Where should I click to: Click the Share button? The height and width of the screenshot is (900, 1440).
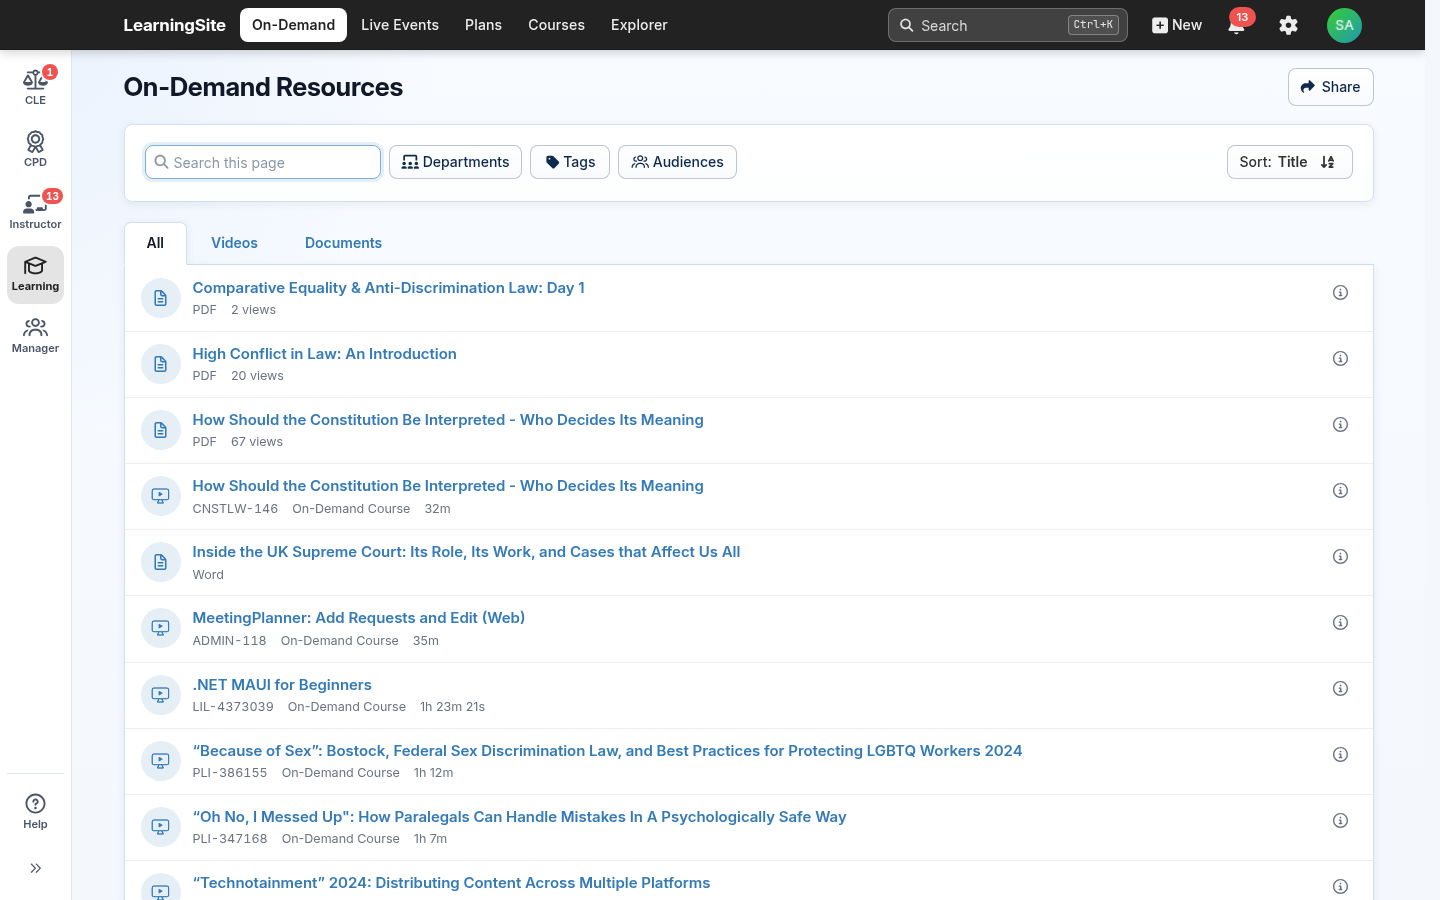coord(1330,87)
